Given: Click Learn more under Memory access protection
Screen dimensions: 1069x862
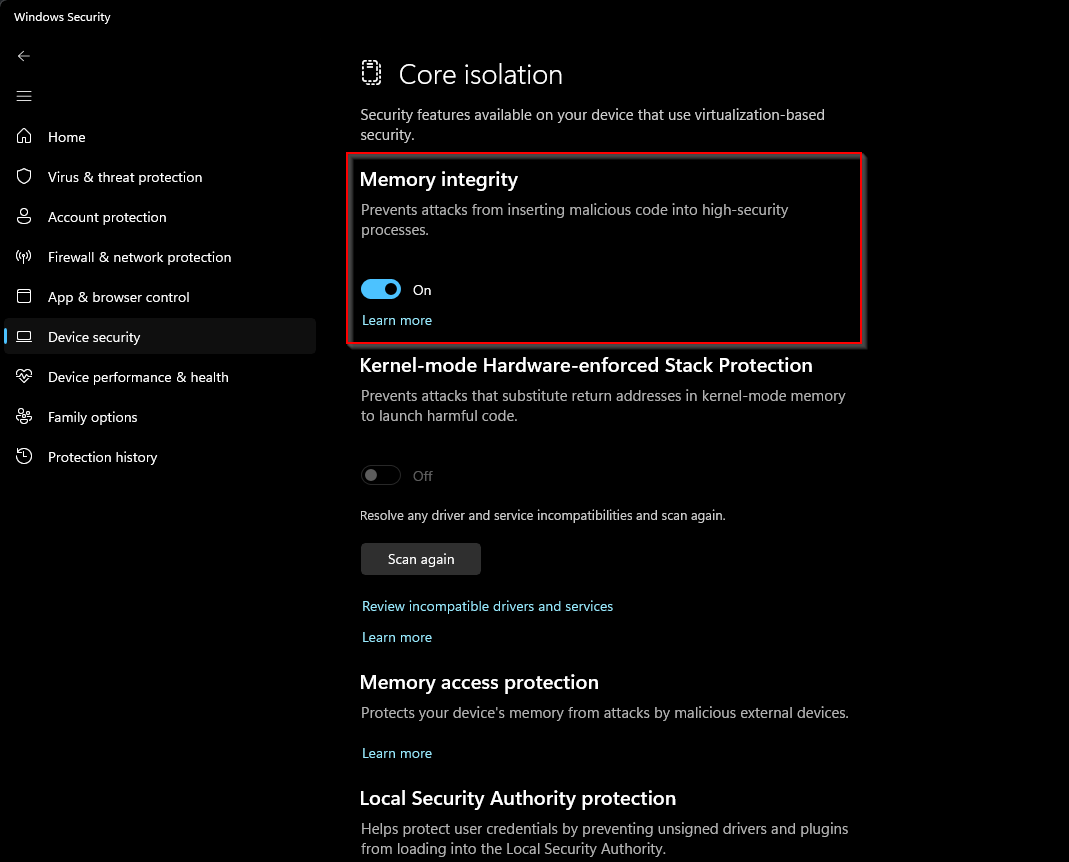Looking at the screenshot, I should [397, 753].
